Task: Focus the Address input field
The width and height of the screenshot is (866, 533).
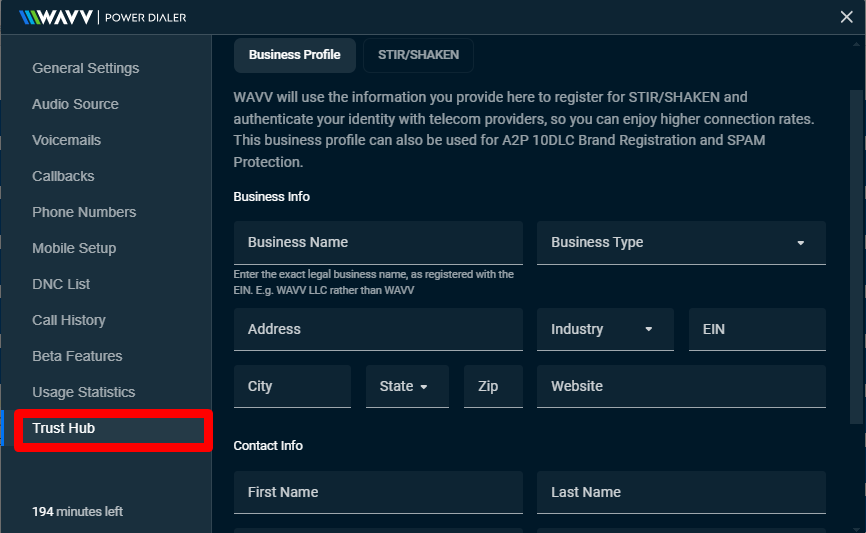Action: 378,329
